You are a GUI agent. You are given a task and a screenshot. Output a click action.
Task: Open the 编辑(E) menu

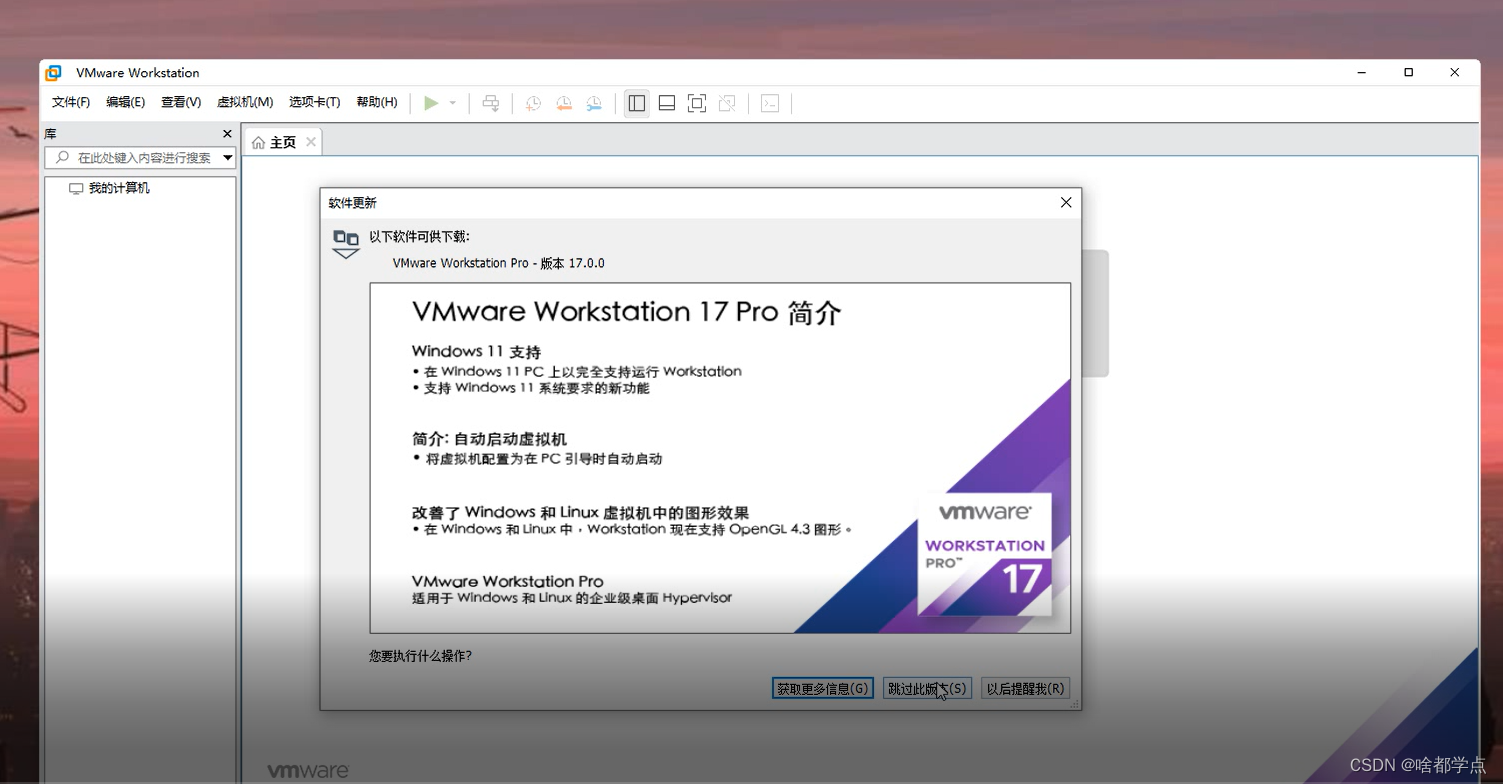(x=125, y=102)
